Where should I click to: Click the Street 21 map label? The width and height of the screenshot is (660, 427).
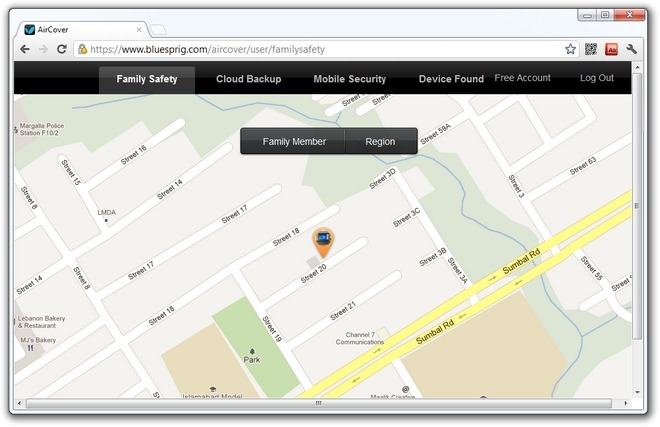343,311
